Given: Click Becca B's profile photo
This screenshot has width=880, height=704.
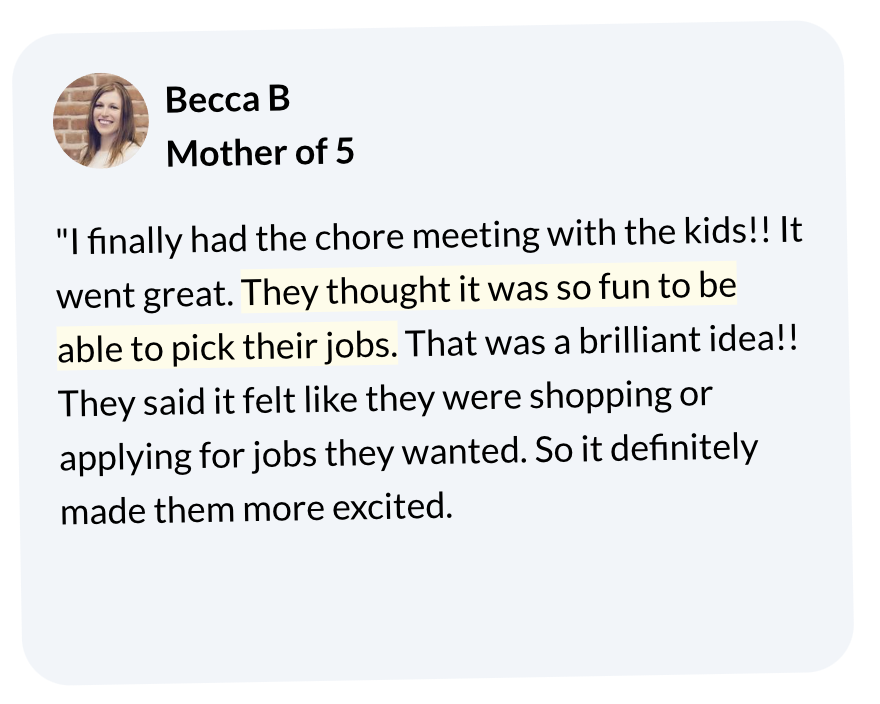Looking at the screenshot, I should pyautogui.click(x=100, y=121).
